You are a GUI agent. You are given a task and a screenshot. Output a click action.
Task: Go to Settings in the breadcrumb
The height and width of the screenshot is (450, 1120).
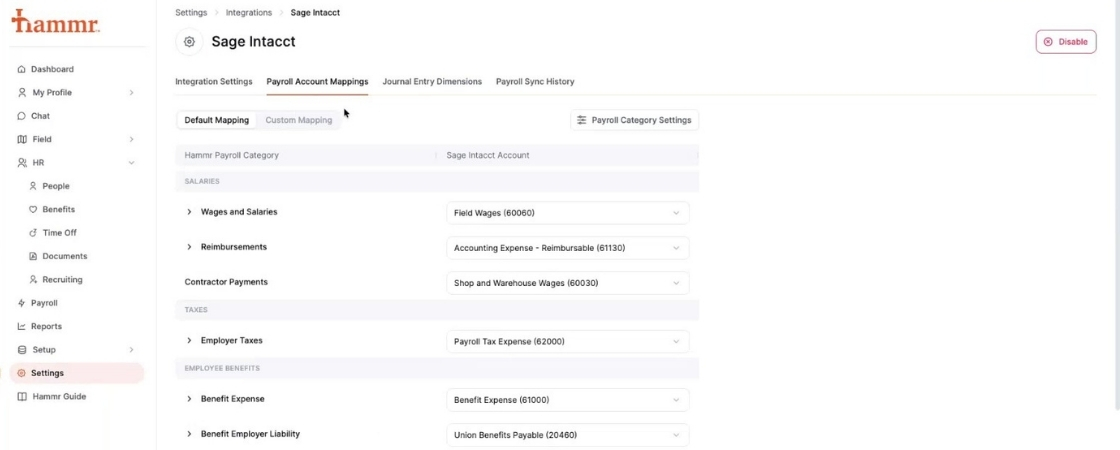tap(191, 13)
